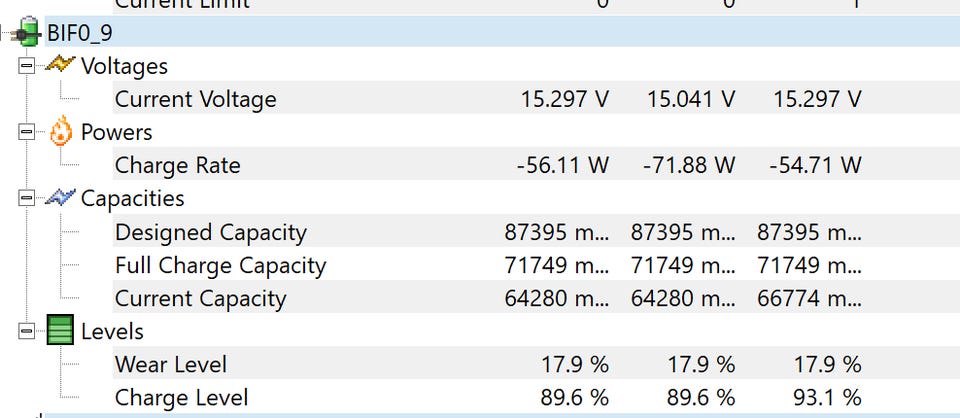Select the Charge Level row
This screenshot has height=418, width=960.
(181, 397)
